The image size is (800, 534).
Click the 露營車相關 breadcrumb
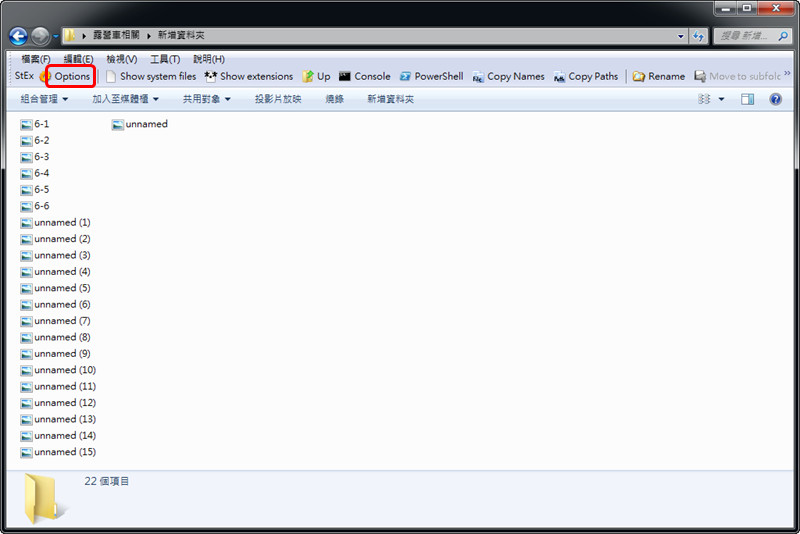tap(116, 35)
